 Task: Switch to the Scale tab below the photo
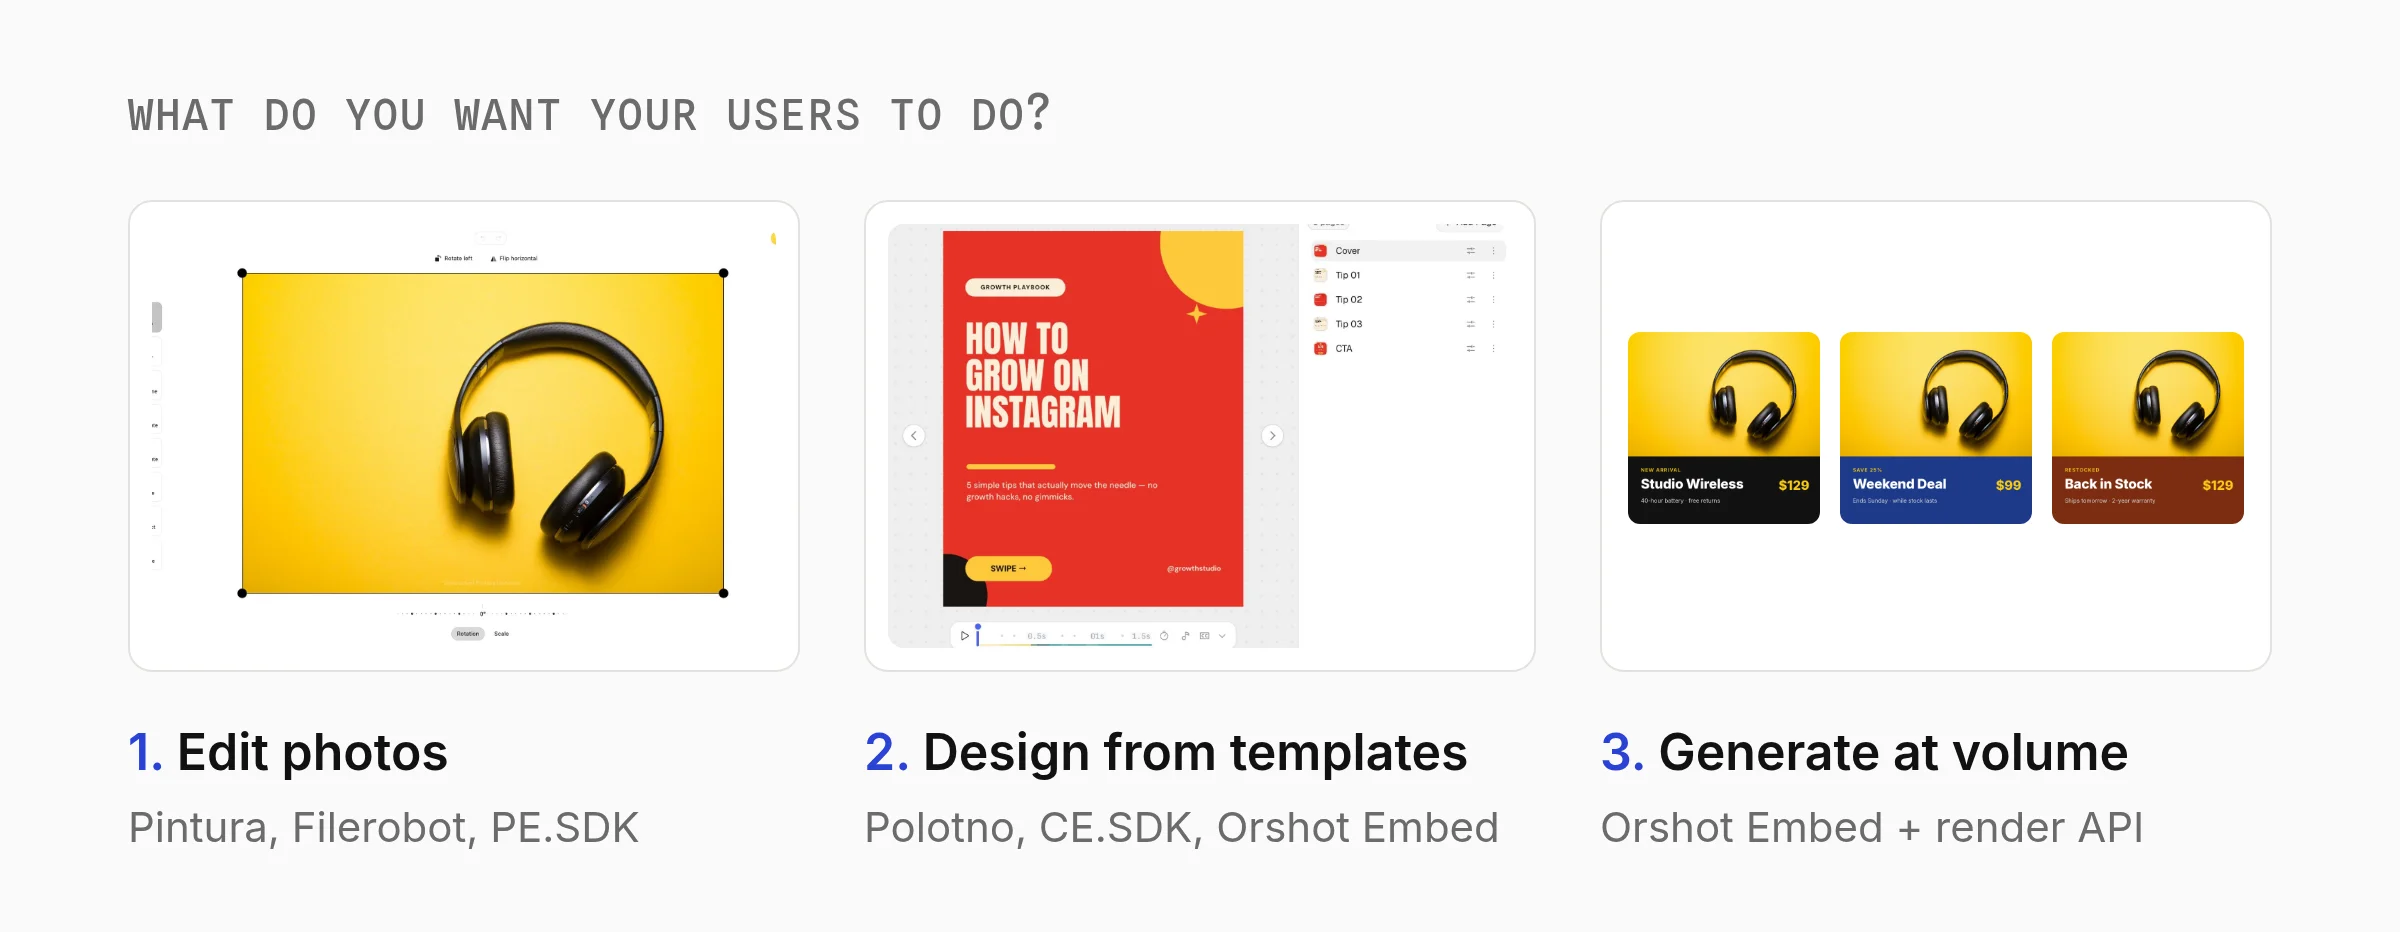[x=501, y=634]
